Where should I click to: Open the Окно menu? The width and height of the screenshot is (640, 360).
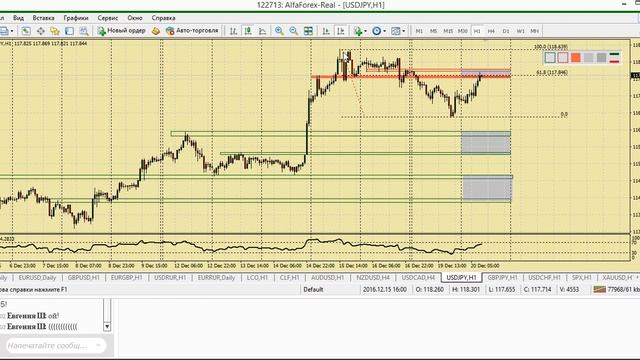coord(135,18)
